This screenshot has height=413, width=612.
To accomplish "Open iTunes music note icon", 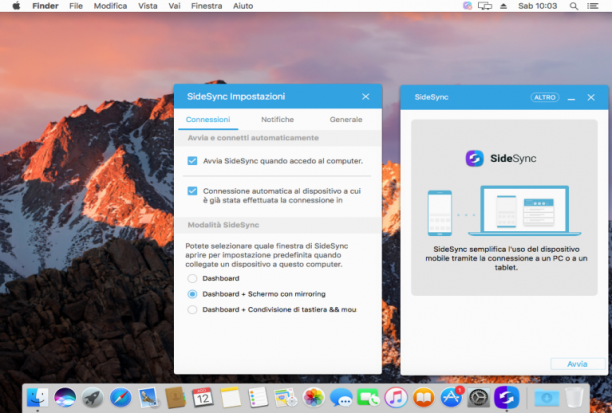I will coord(396,397).
